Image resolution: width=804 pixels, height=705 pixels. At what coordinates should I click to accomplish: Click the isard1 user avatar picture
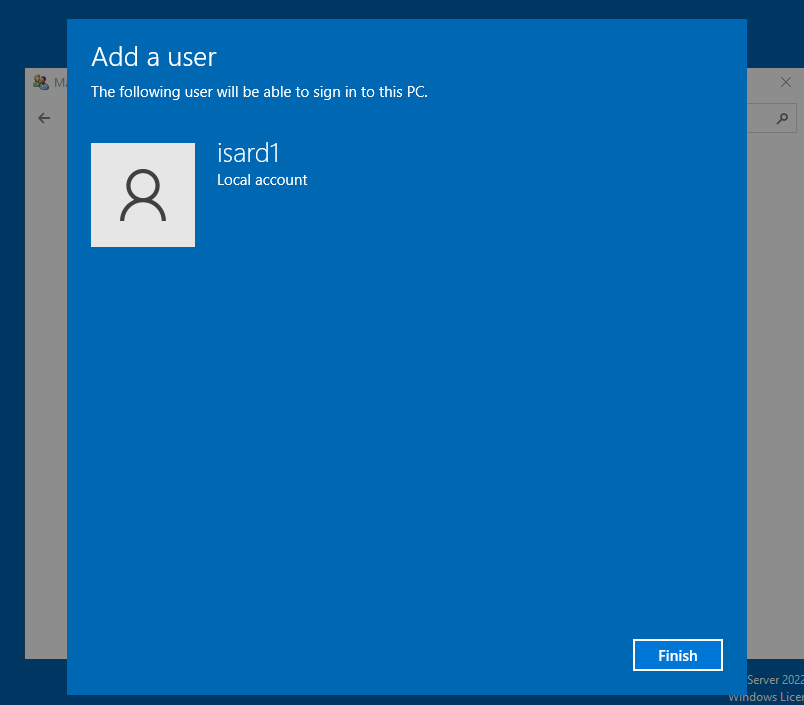coord(143,195)
